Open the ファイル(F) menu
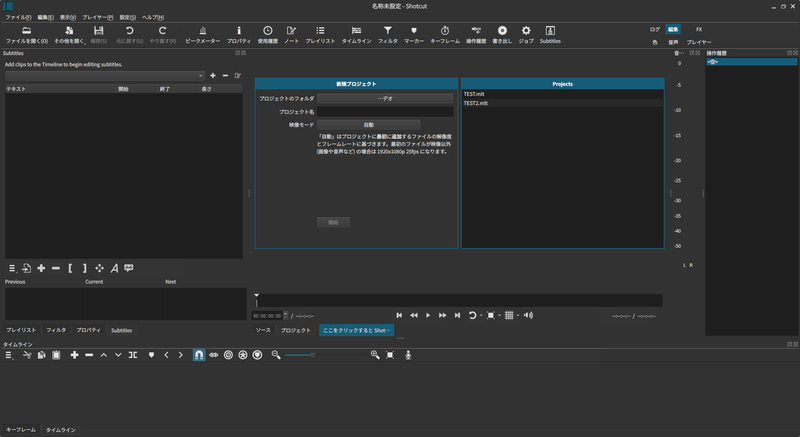Screen dimensions: 800x437 coord(18,17)
